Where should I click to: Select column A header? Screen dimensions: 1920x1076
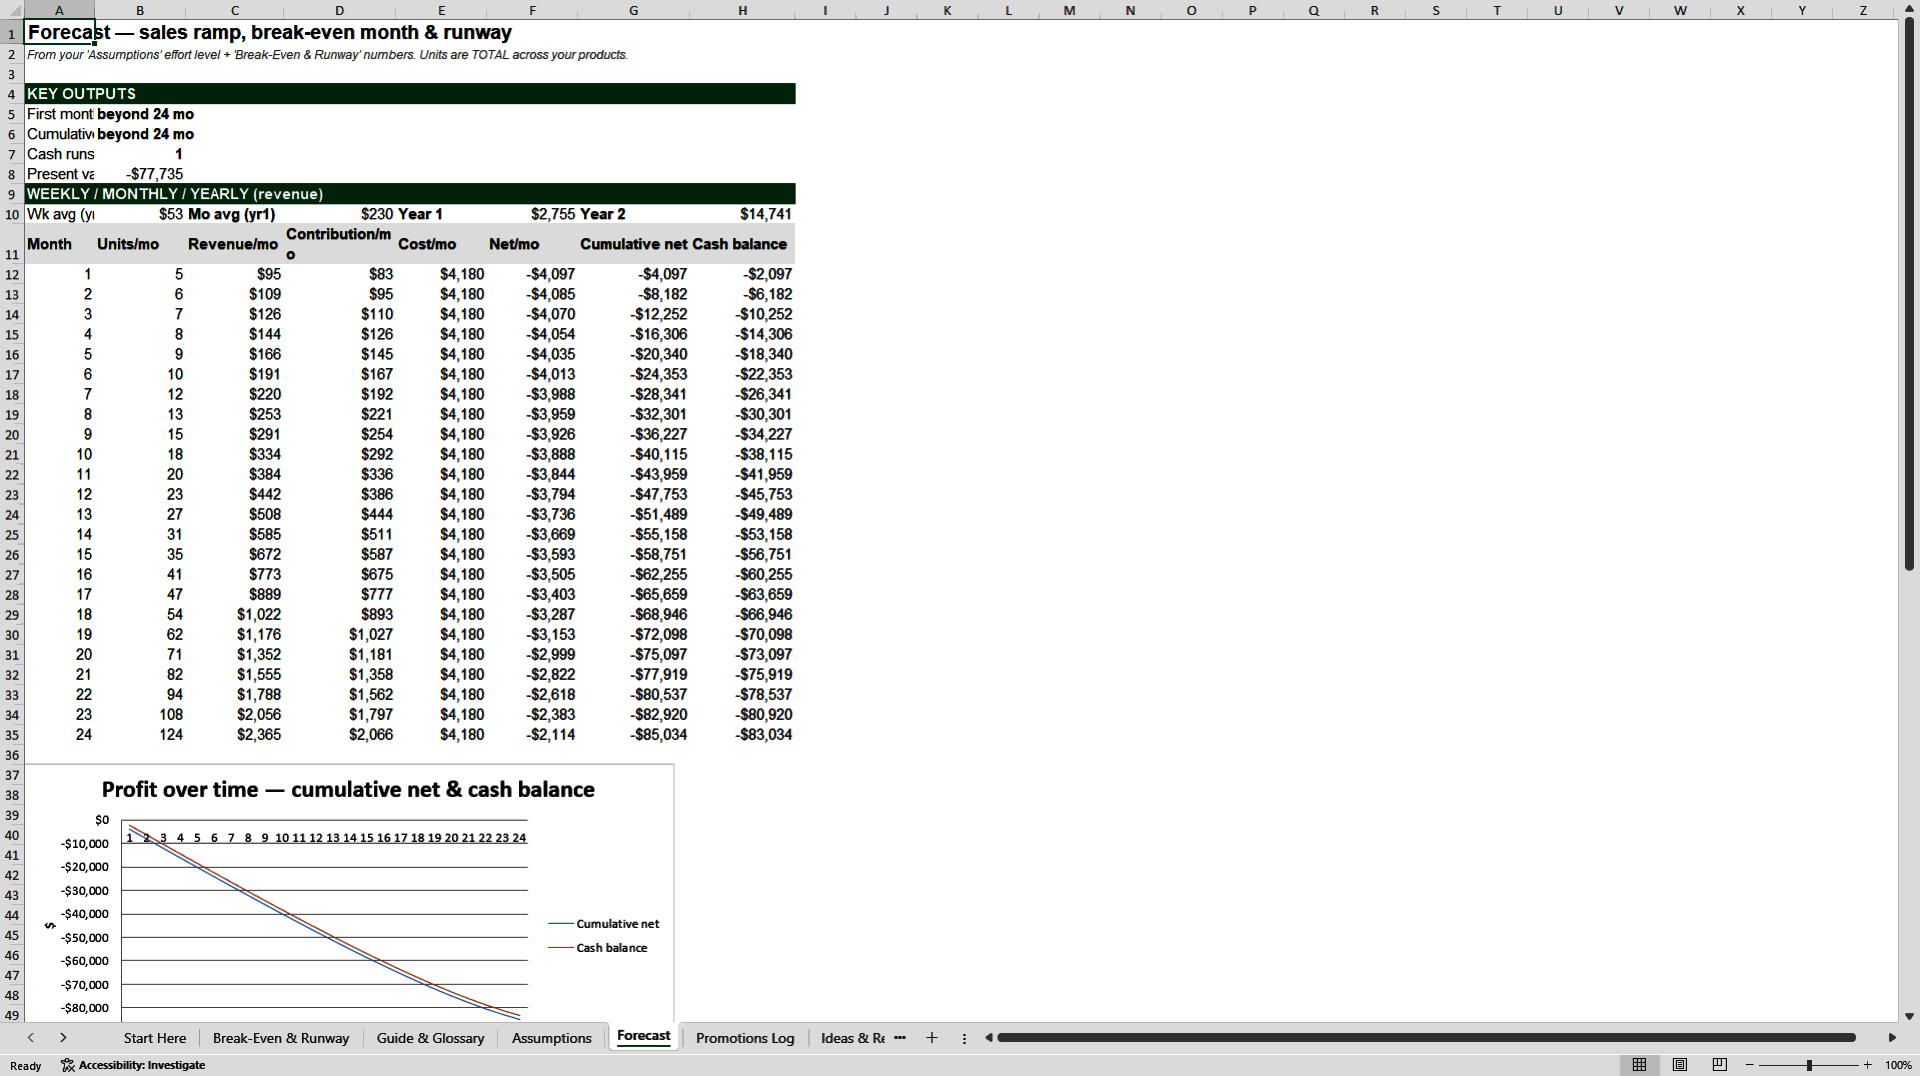59,10
